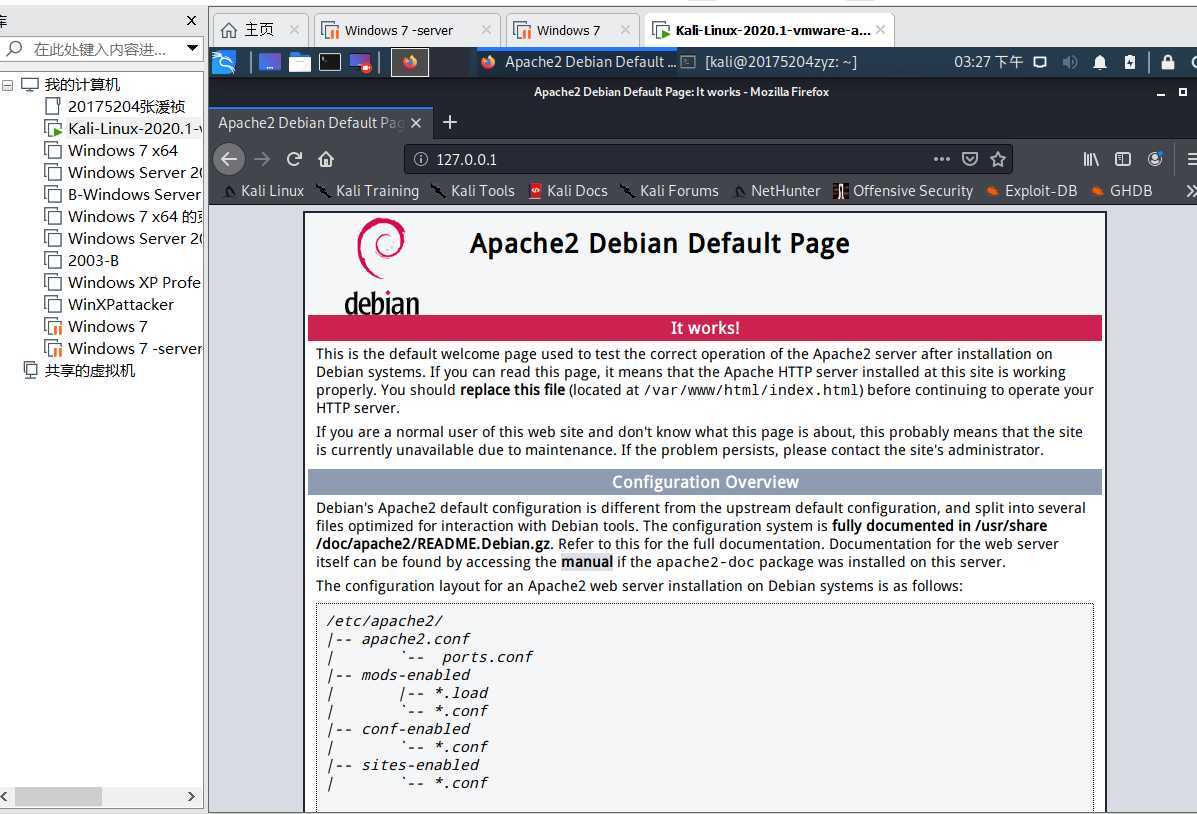Open library search dropdown arrow
1197x814 pixels.
pyautogui.click(x=192, y=48)
